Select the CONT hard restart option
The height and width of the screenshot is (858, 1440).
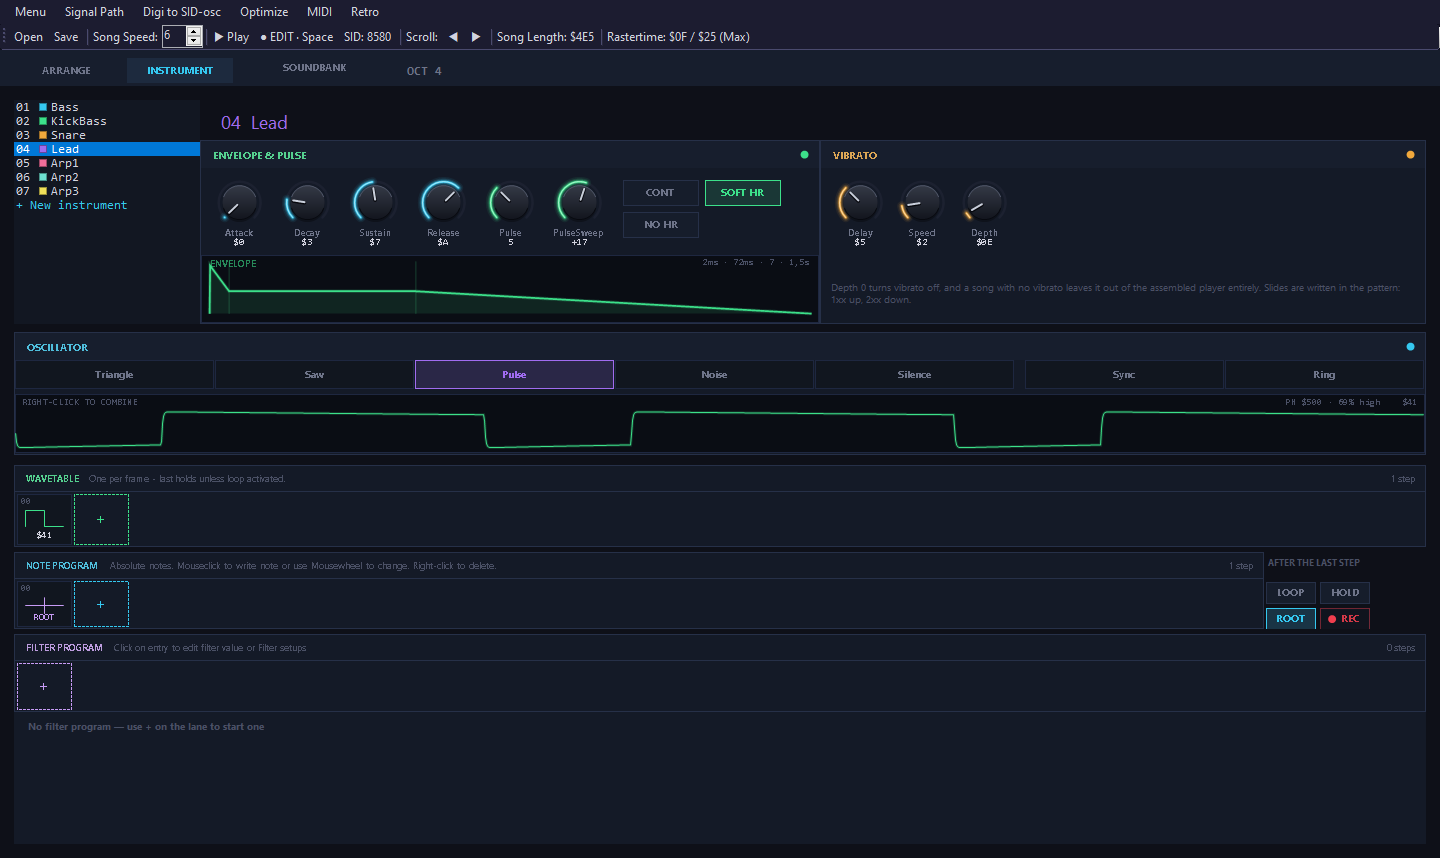pyautogui.click(x=660, y=193)
